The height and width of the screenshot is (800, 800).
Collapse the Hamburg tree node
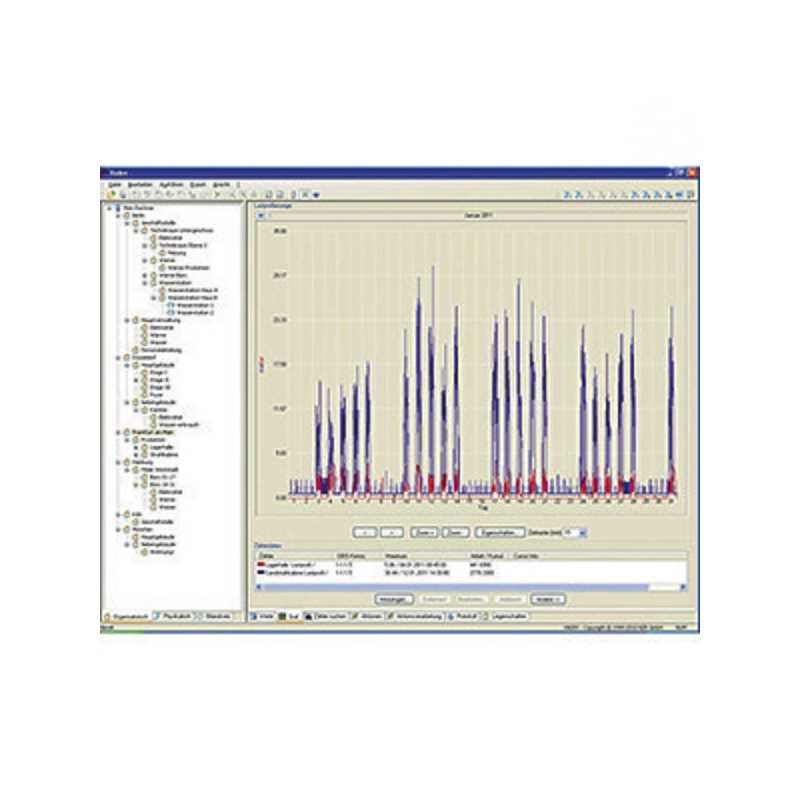(118, 462)
